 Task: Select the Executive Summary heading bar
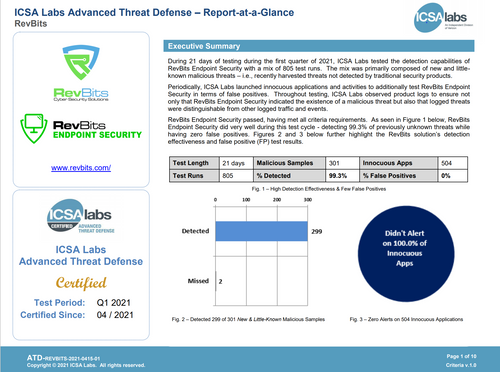319,46
